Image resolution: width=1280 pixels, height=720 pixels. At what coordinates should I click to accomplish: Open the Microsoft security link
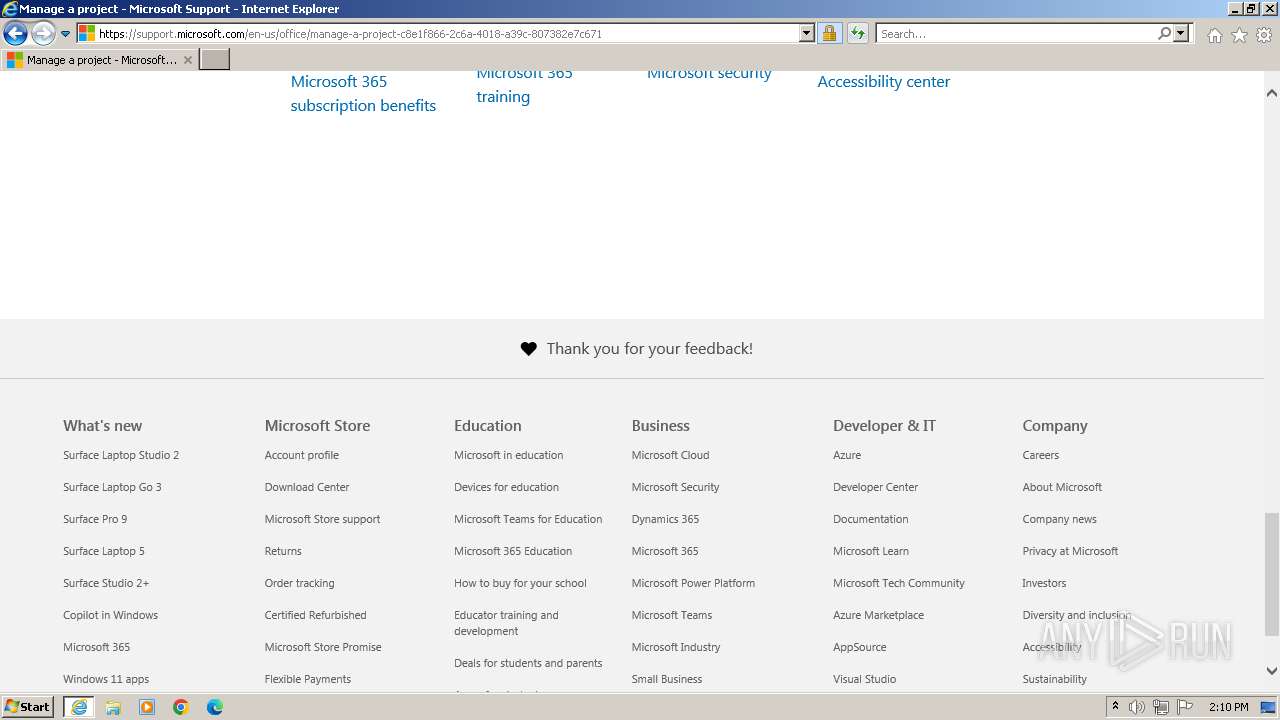coord(709,74)
